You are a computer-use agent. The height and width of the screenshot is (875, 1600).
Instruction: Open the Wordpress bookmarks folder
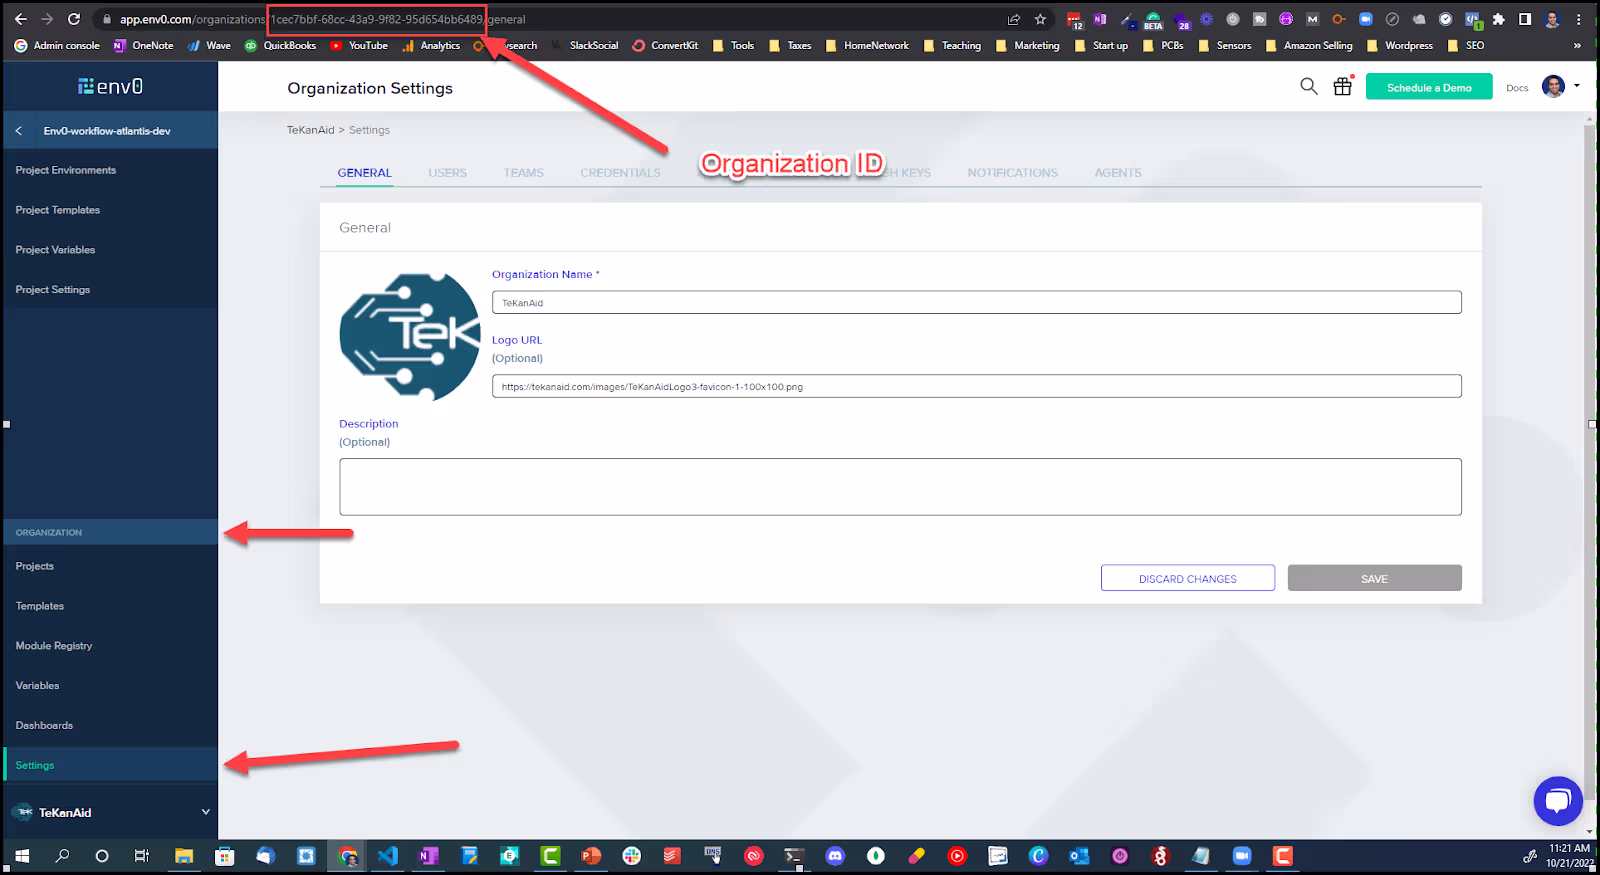(1400, 45)
